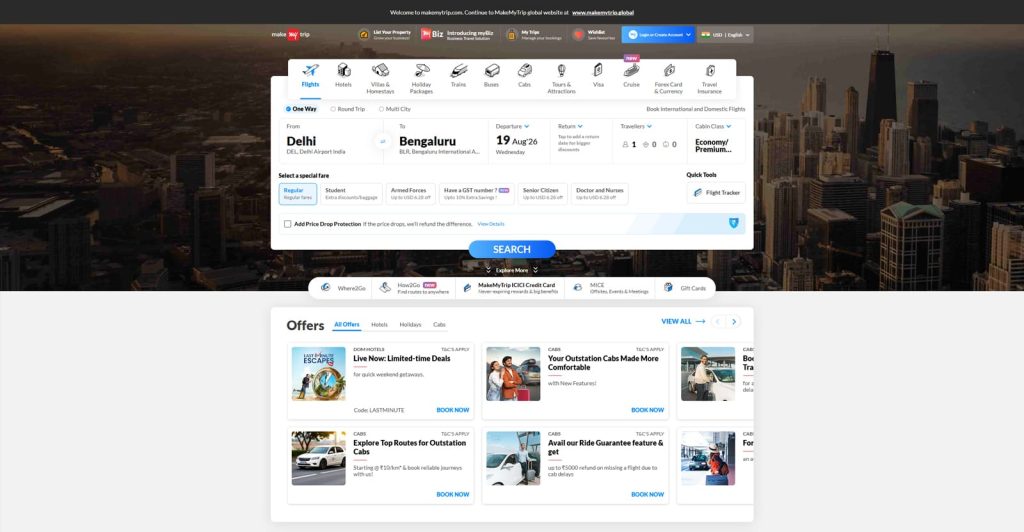This screenshot has width=1024, height=532.
Task: Open View Details for Price Drop Protection
Action: coord(491,224)
